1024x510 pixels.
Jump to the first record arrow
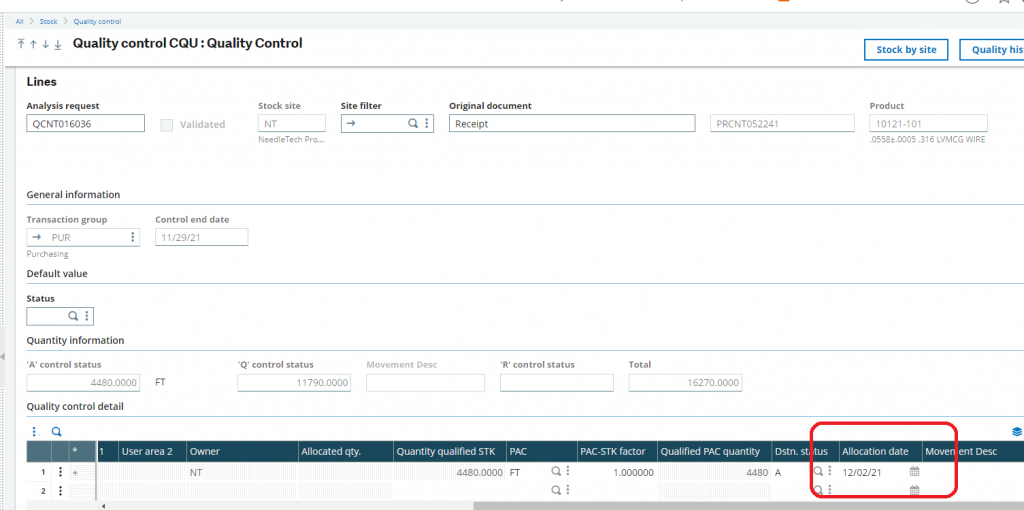pos(21,44)
